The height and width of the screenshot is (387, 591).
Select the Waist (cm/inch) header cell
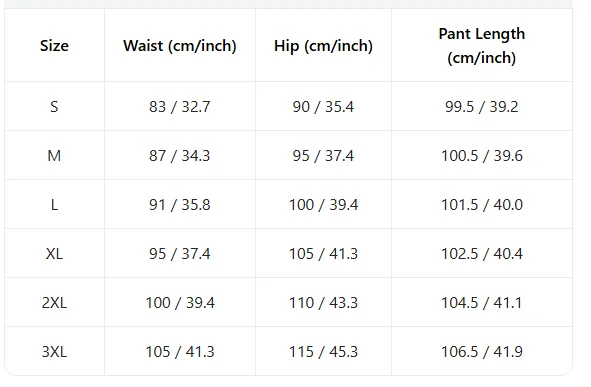(x=180, y=46)
